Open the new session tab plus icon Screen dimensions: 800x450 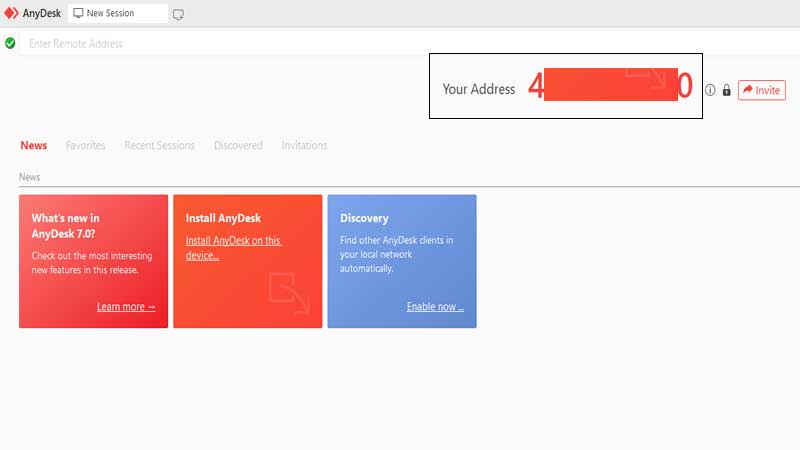(178, 14)
